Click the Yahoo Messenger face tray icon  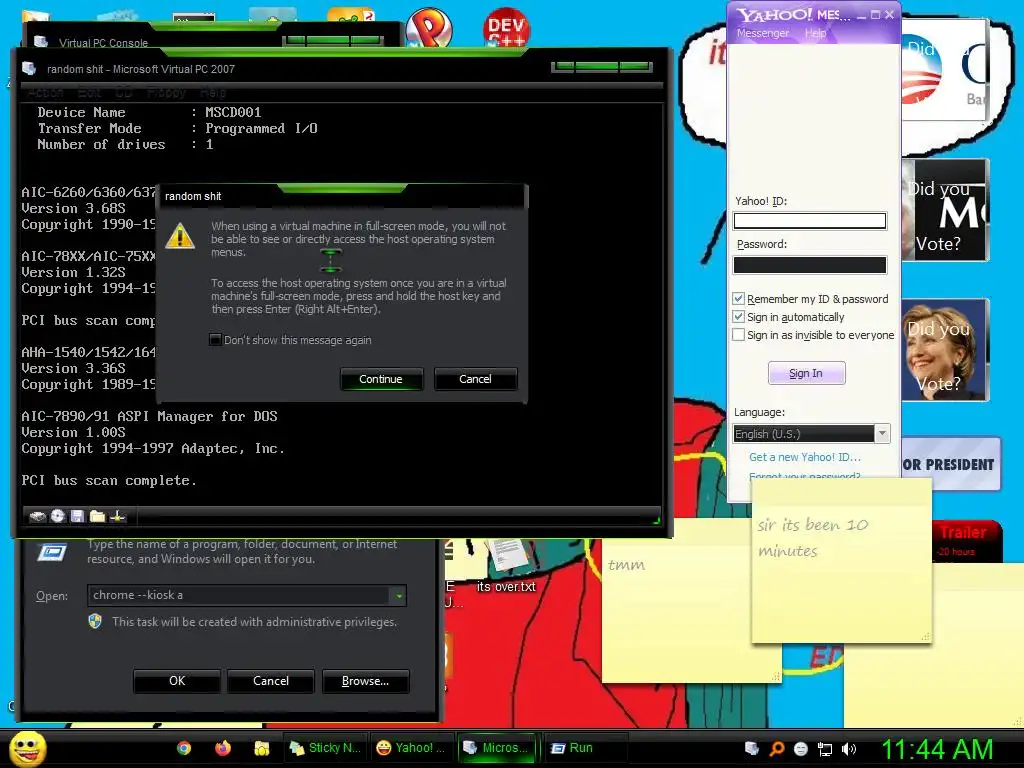tap(801, 749)
